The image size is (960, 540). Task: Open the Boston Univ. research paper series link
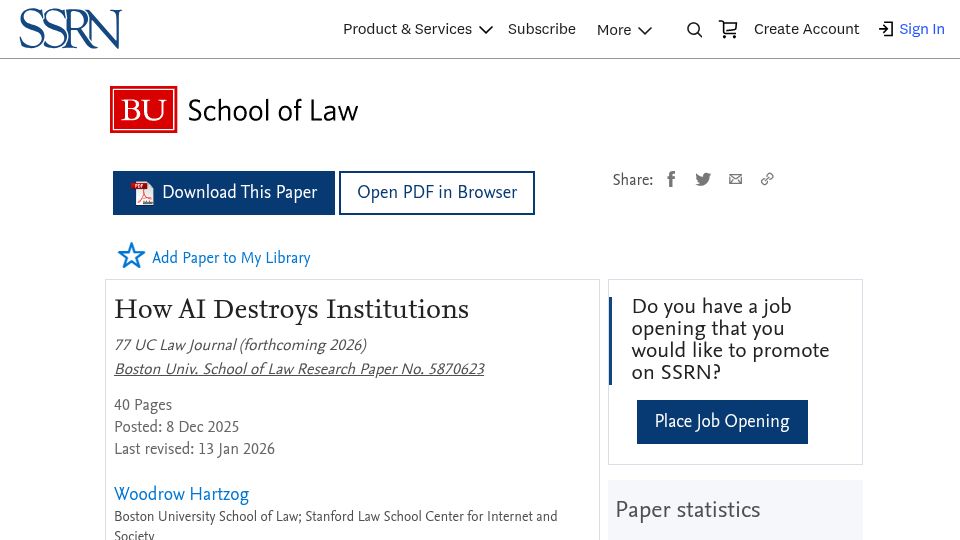(x=299, y=369)
